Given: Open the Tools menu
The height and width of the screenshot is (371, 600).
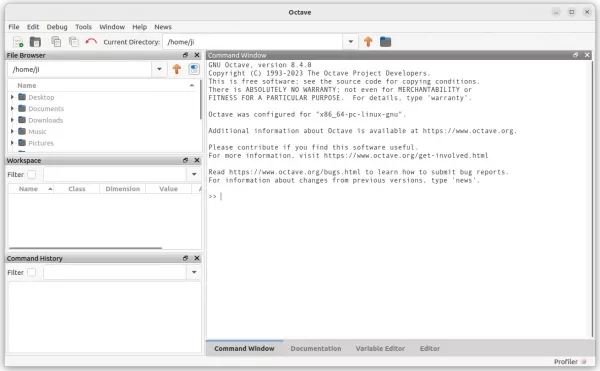Looking at the screenshot, I should coord(83,27).
